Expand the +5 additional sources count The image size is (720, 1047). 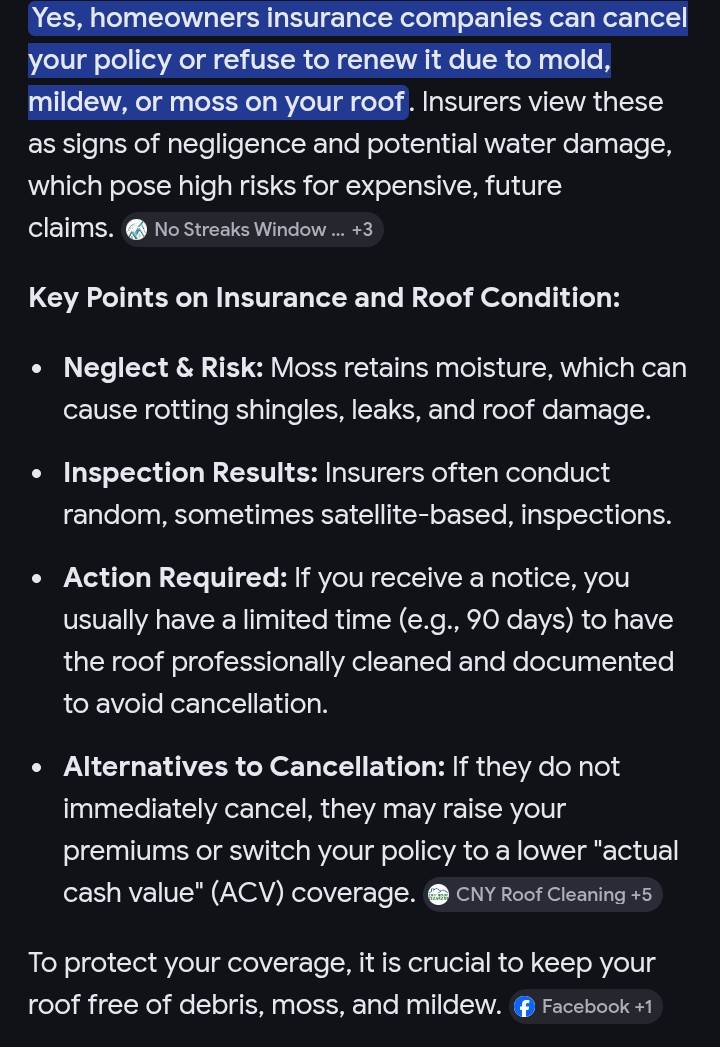641,895
